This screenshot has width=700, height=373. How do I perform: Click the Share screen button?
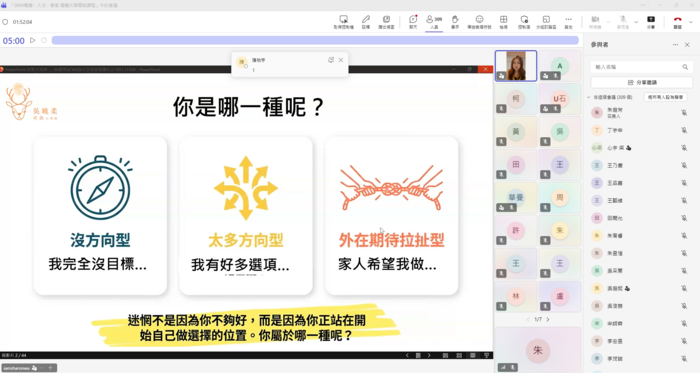651,21
